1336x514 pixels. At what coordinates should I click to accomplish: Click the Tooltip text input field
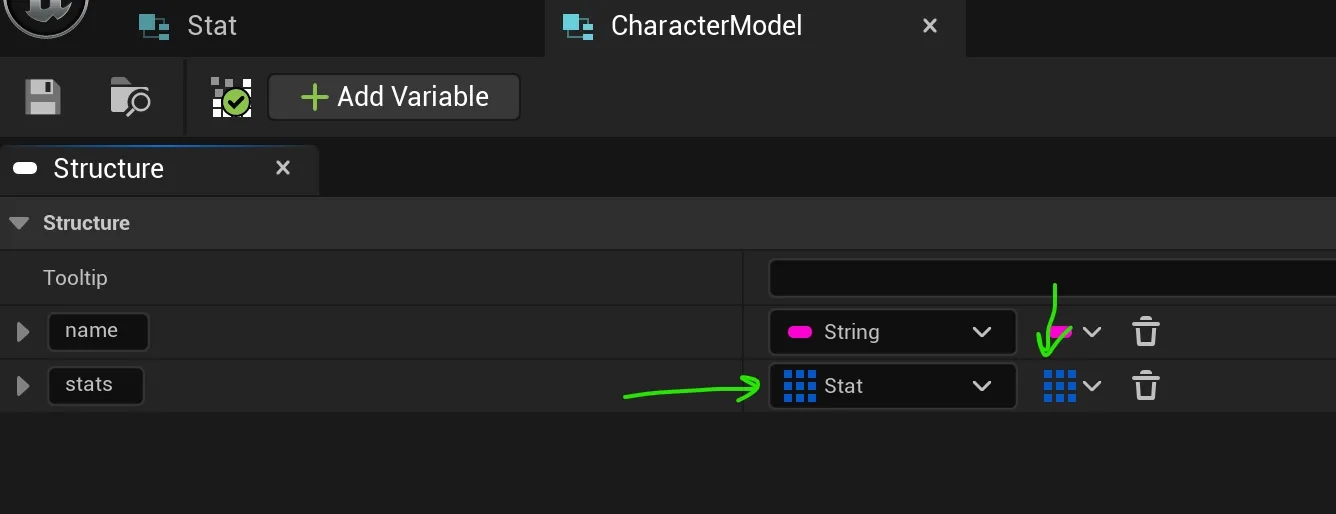tap(1050, 278)
